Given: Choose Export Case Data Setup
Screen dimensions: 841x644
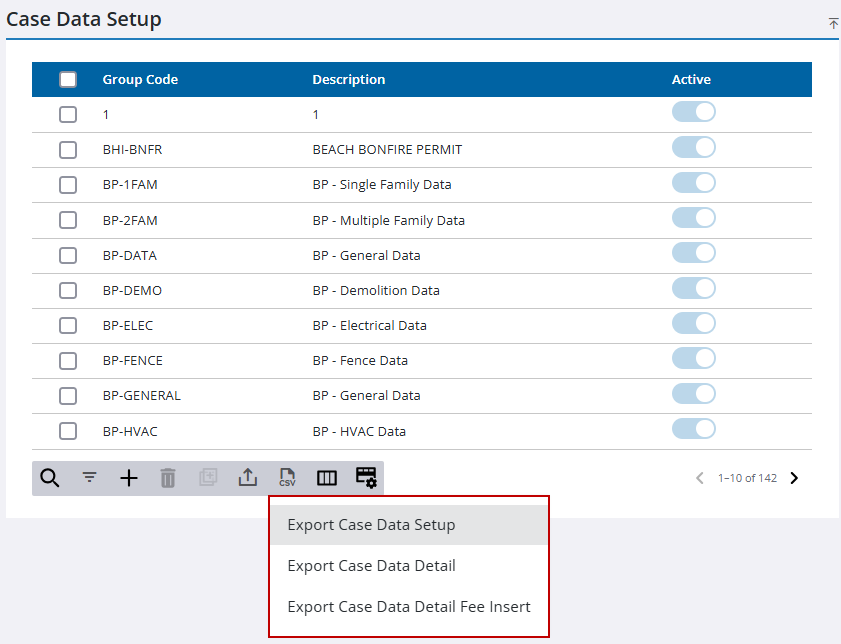Looking at the screenshot, I should pos(371,525).
